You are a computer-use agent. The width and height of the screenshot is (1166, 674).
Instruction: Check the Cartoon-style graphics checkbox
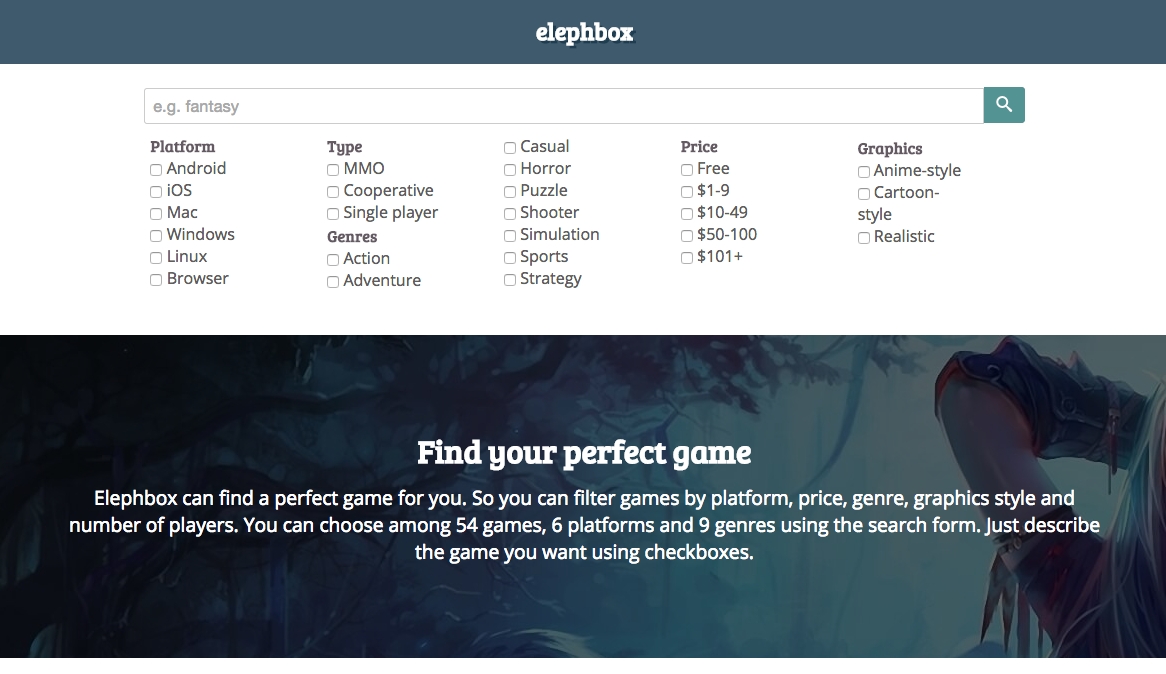point(864,194)
